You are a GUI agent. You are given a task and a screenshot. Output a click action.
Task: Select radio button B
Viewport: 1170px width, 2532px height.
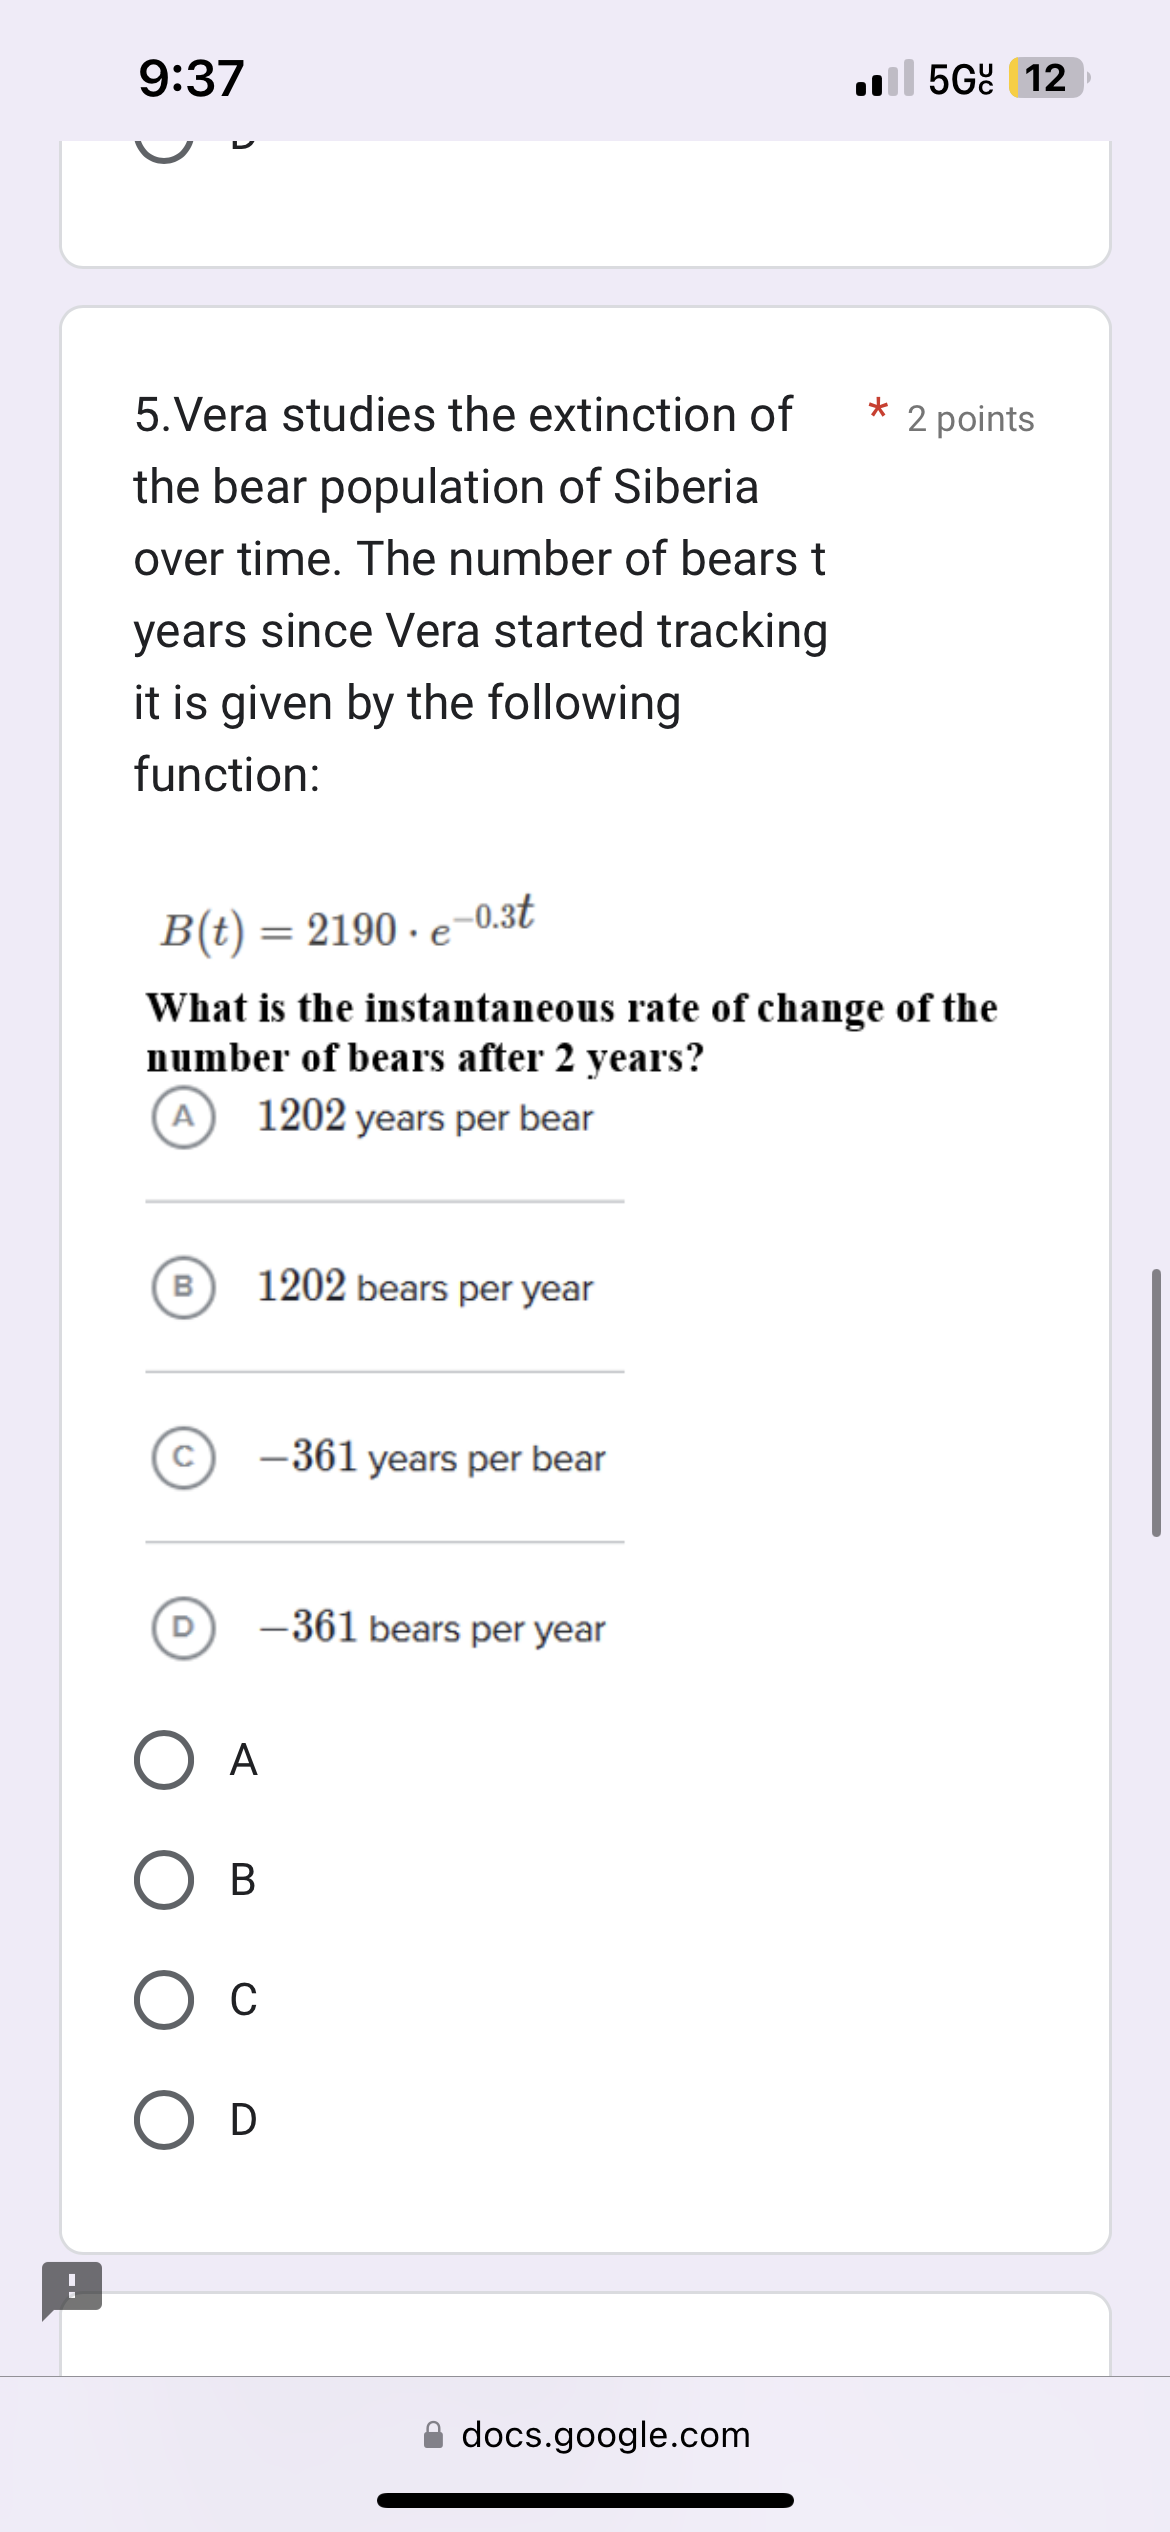tap(166, 1880)
